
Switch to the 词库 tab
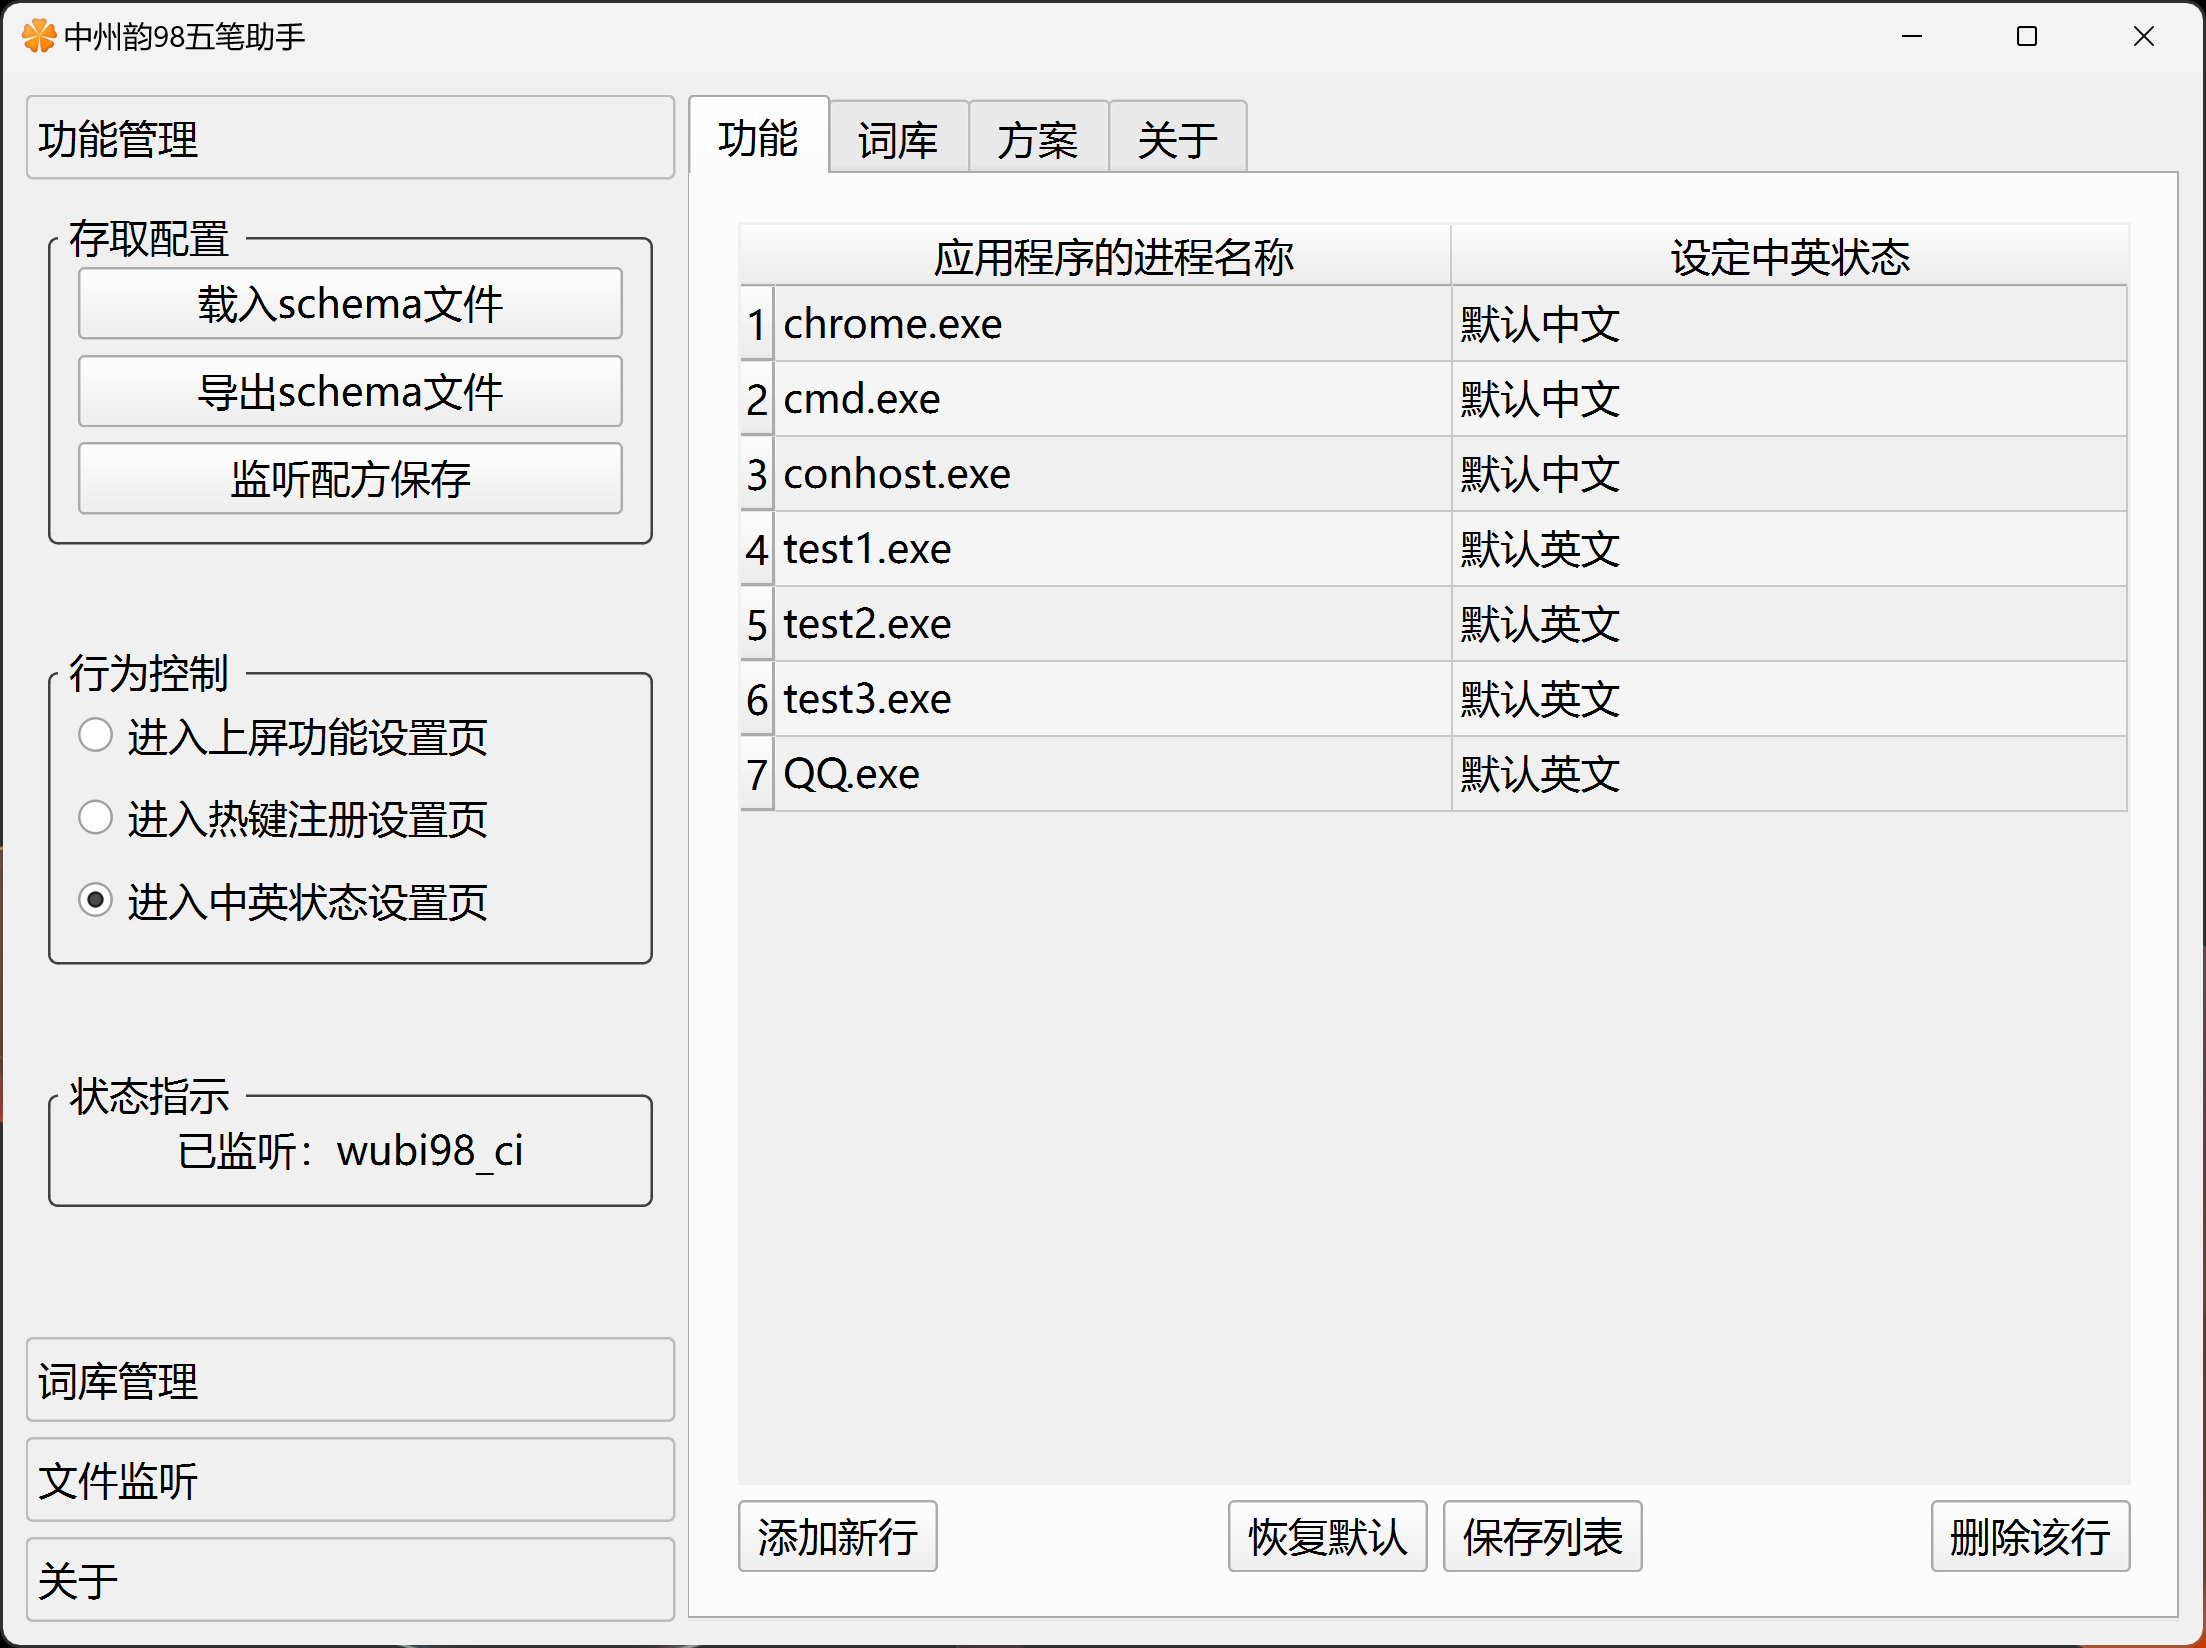(x=897, y=139)
